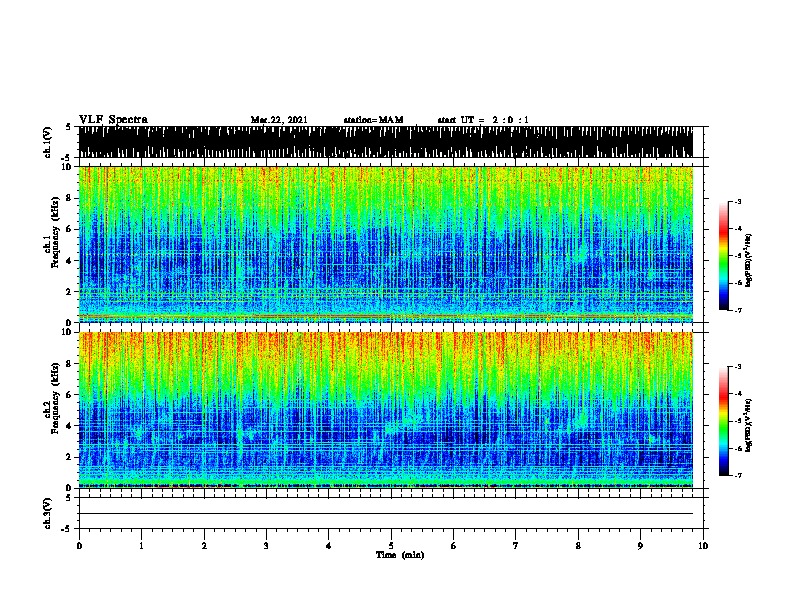Click time axis tick label "9"

pos(640,546)
